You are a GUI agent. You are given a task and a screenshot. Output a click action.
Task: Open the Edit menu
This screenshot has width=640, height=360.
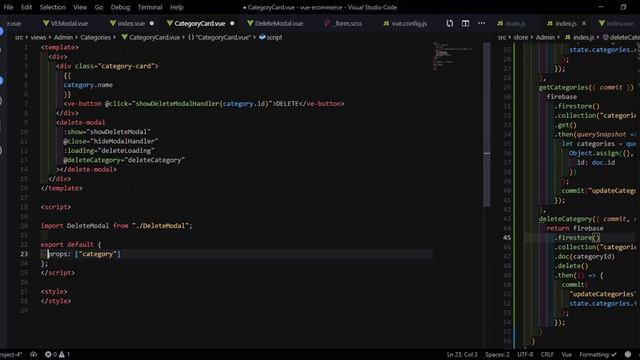[x=26, y=7]
